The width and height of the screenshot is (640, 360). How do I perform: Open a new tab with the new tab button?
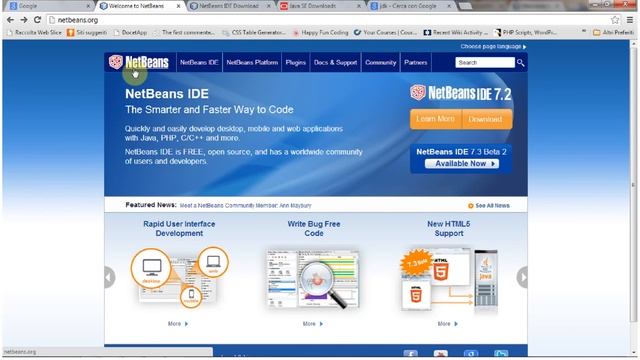pos(465,6)
